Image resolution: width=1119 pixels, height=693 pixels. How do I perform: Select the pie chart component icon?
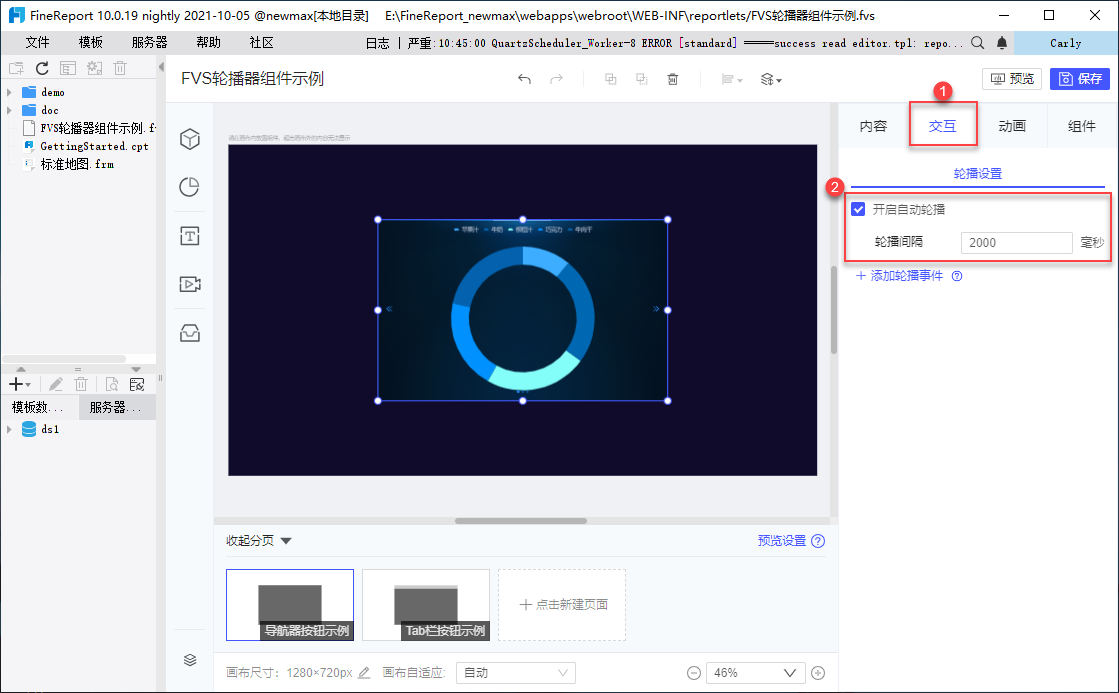(190, 187)
